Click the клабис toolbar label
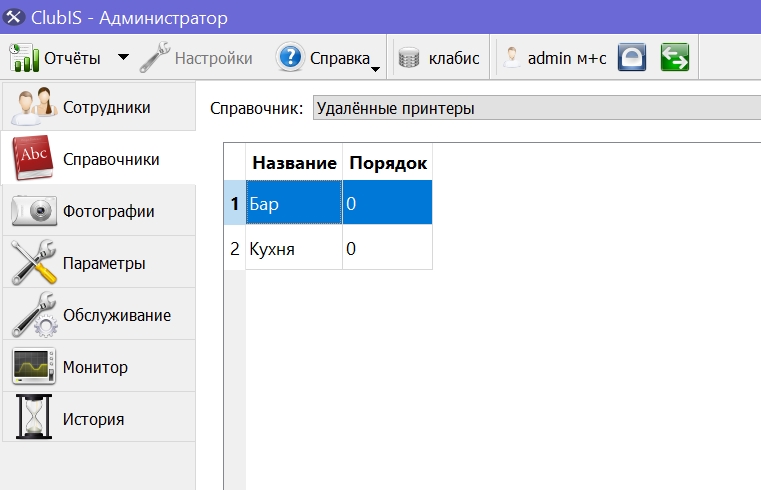Screen dimensions: 761x490 click(x=454, y=58)
